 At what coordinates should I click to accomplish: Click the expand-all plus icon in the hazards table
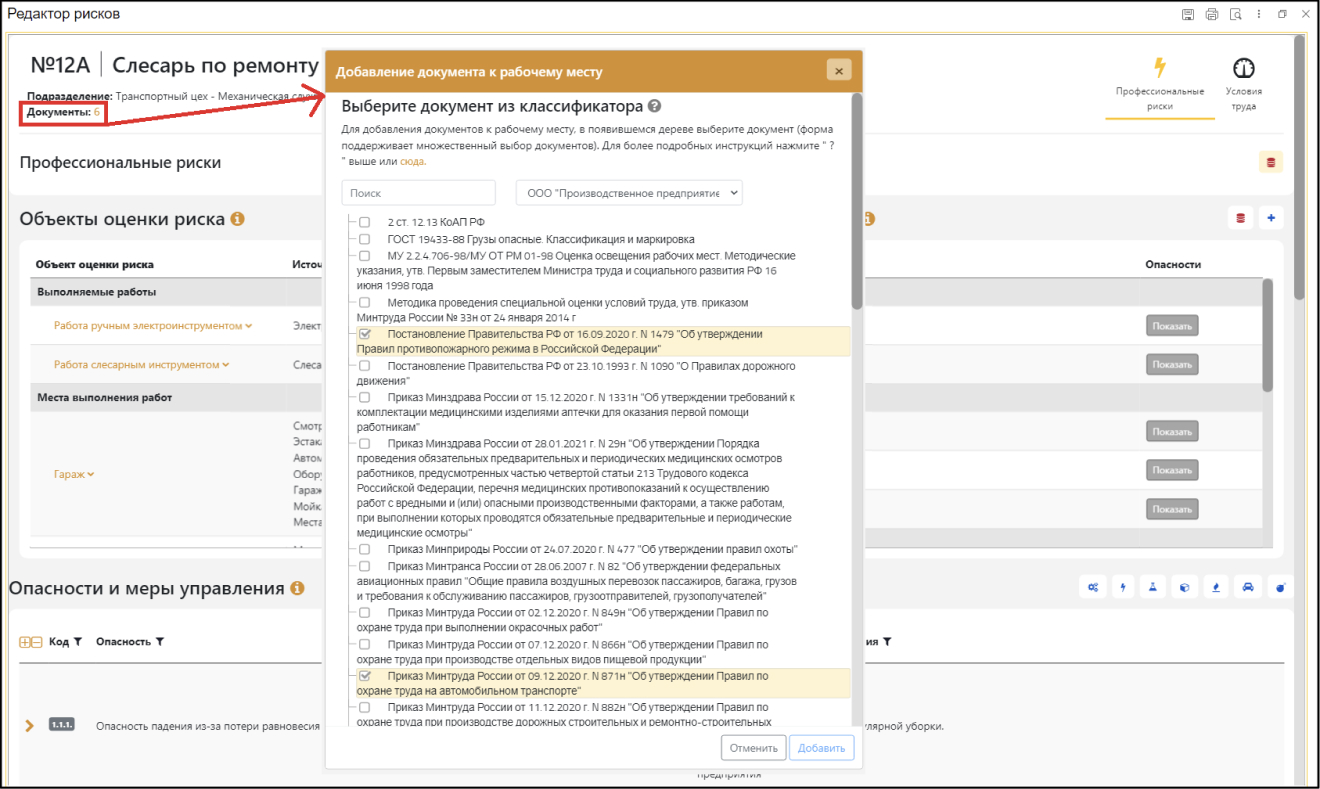(25, 642)
